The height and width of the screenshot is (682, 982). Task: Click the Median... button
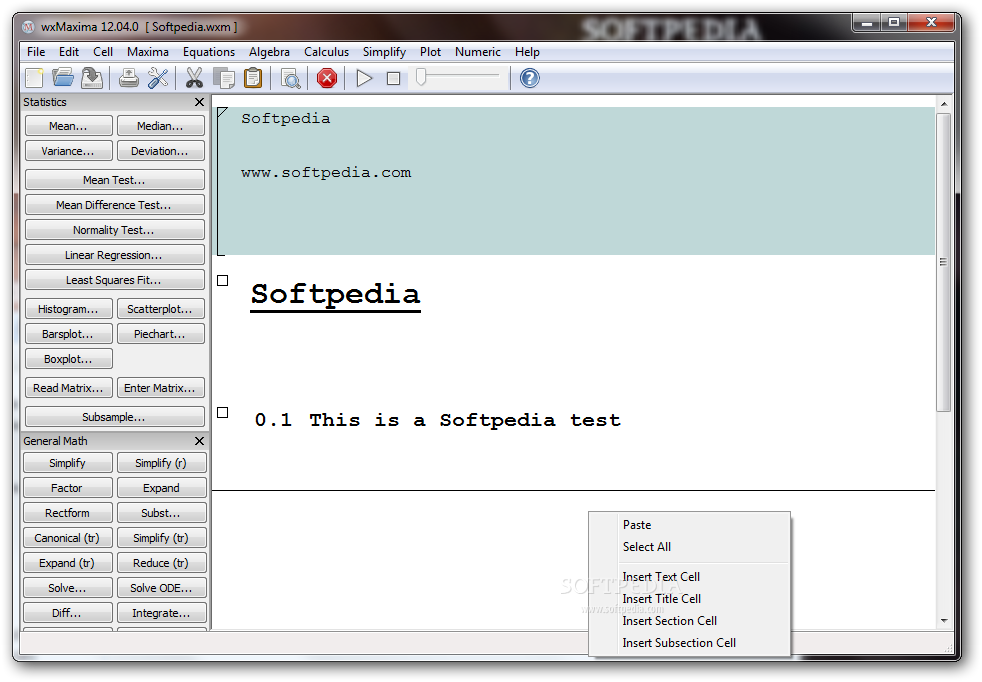tap(161, 126)
